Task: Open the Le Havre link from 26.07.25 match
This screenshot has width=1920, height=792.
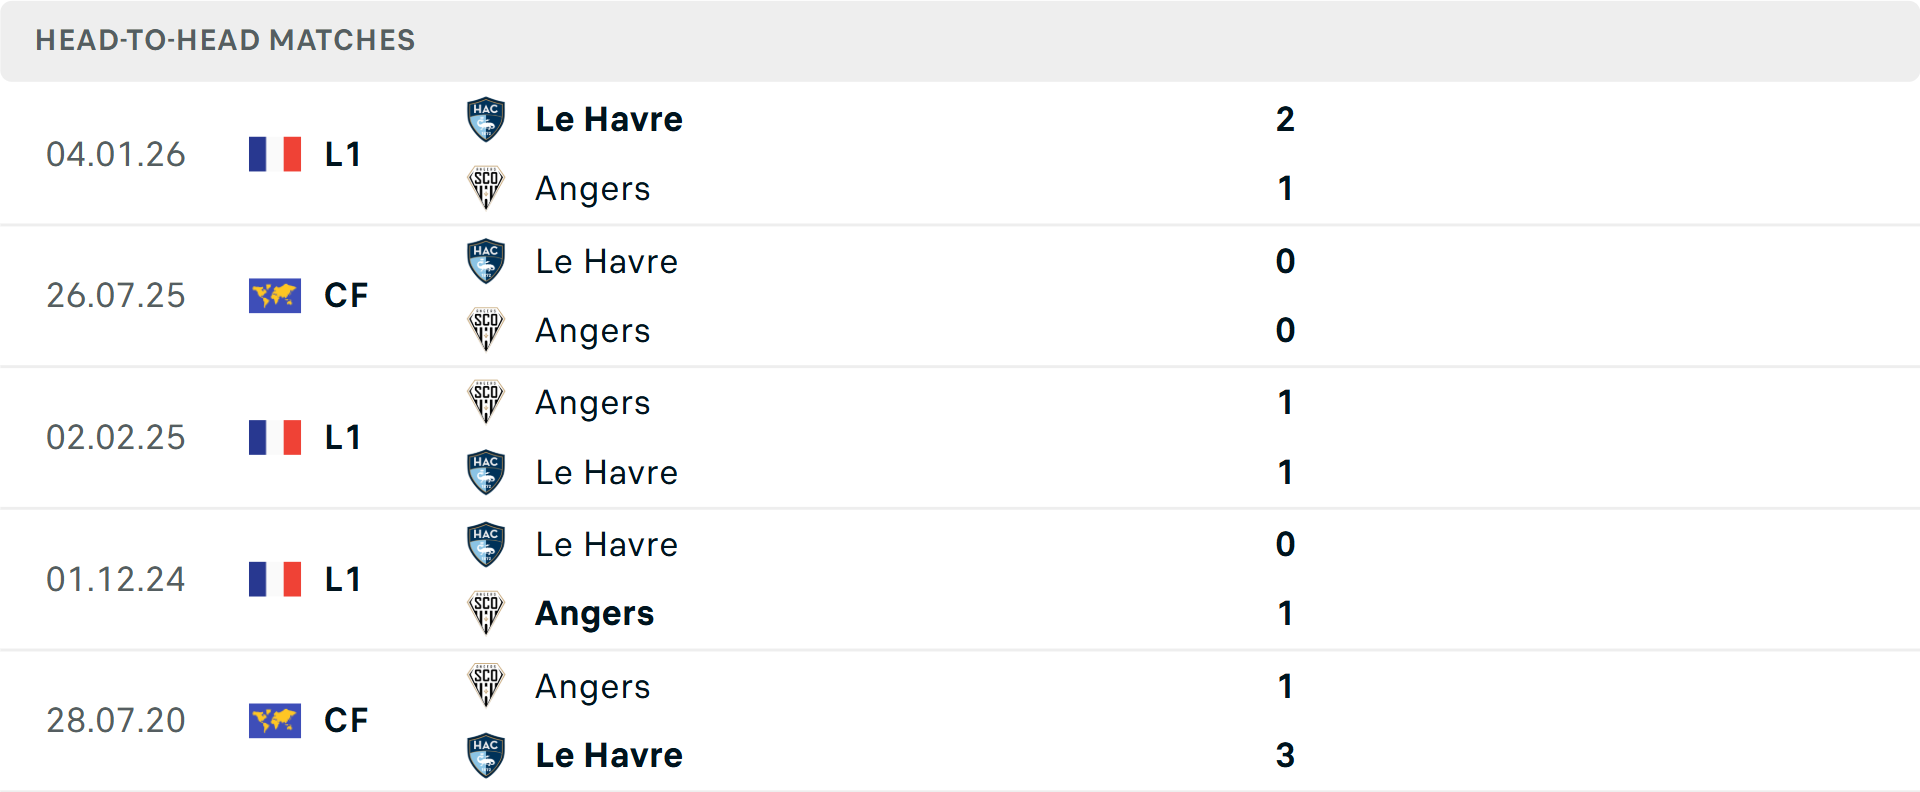Action: 606,261
